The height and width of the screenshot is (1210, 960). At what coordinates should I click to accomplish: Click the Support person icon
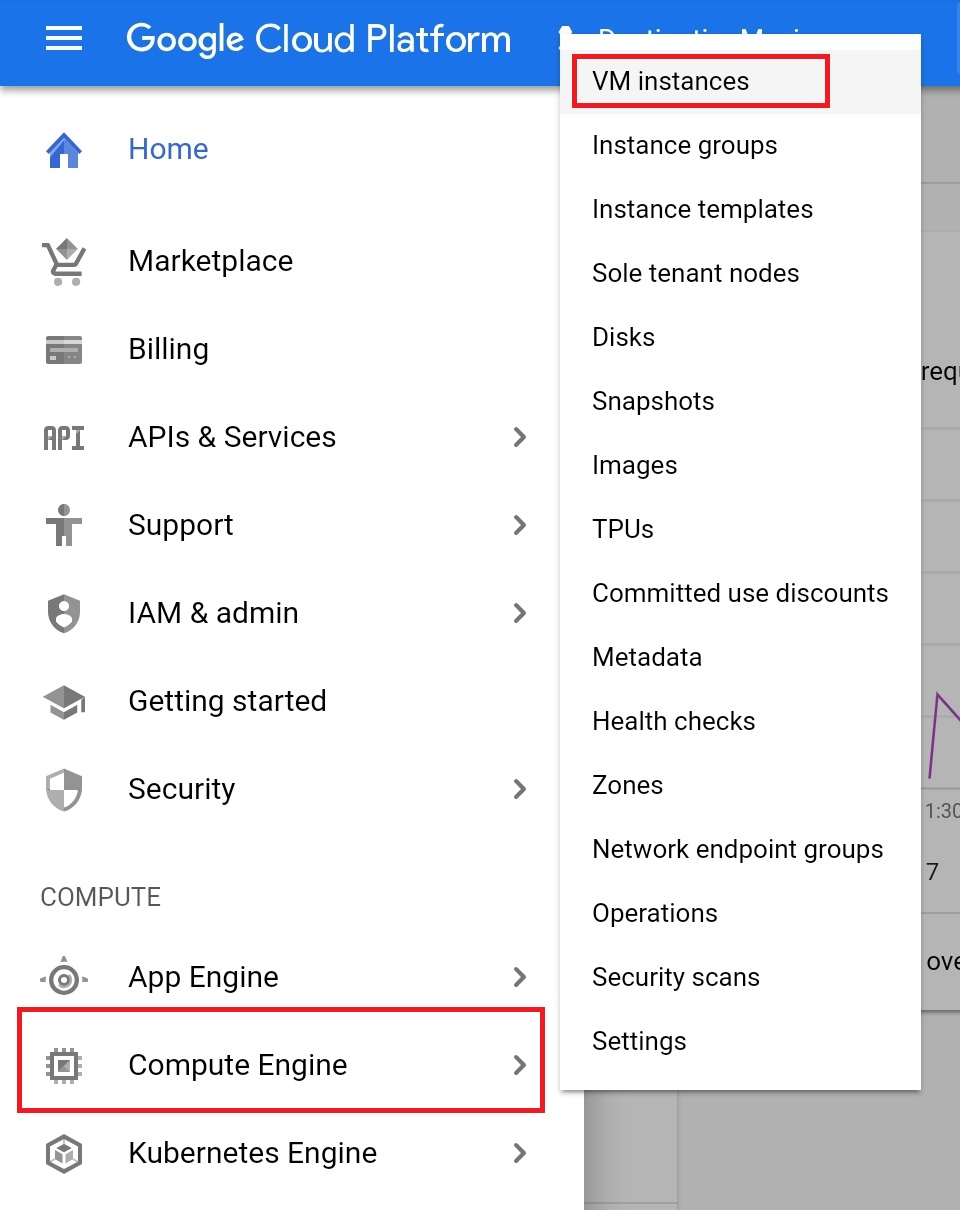(x=64, y=526)
